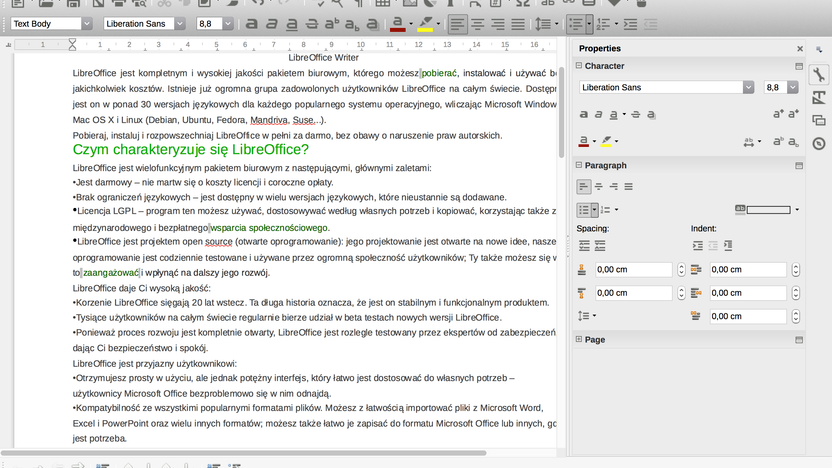Viewport: 832px width, 468px height.
Task: Expand the Page section
Action: tap(579, 339)
